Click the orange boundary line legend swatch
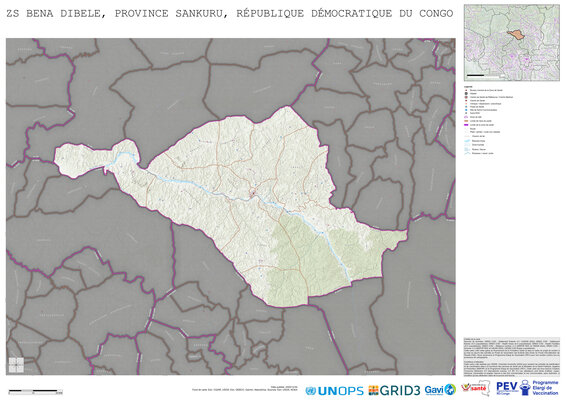The height and width of the screenshot is (400, 566). [466, 121]
